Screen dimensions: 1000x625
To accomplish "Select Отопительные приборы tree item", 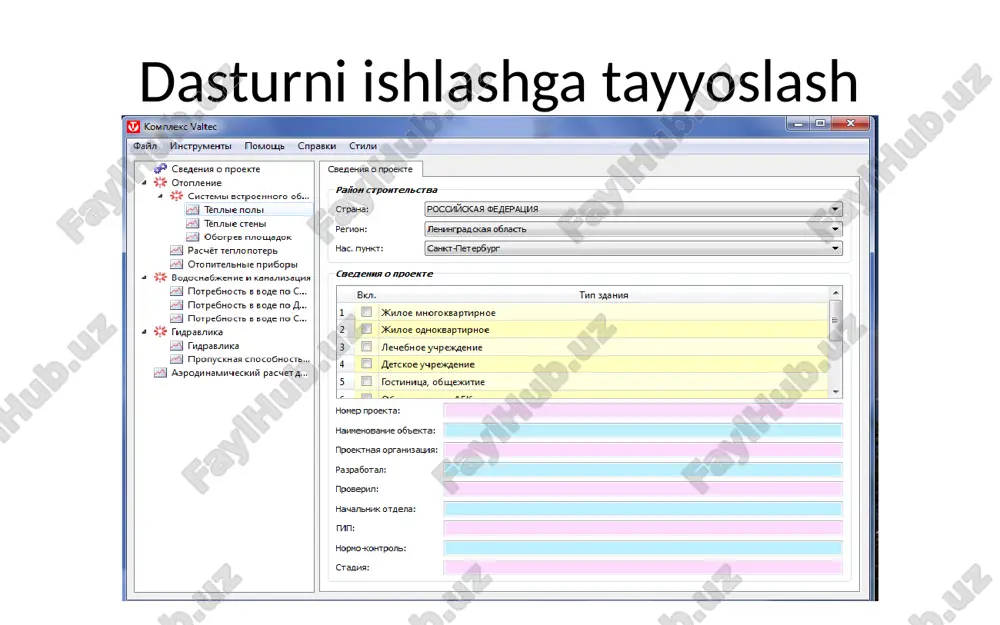I will pos(242,264).
